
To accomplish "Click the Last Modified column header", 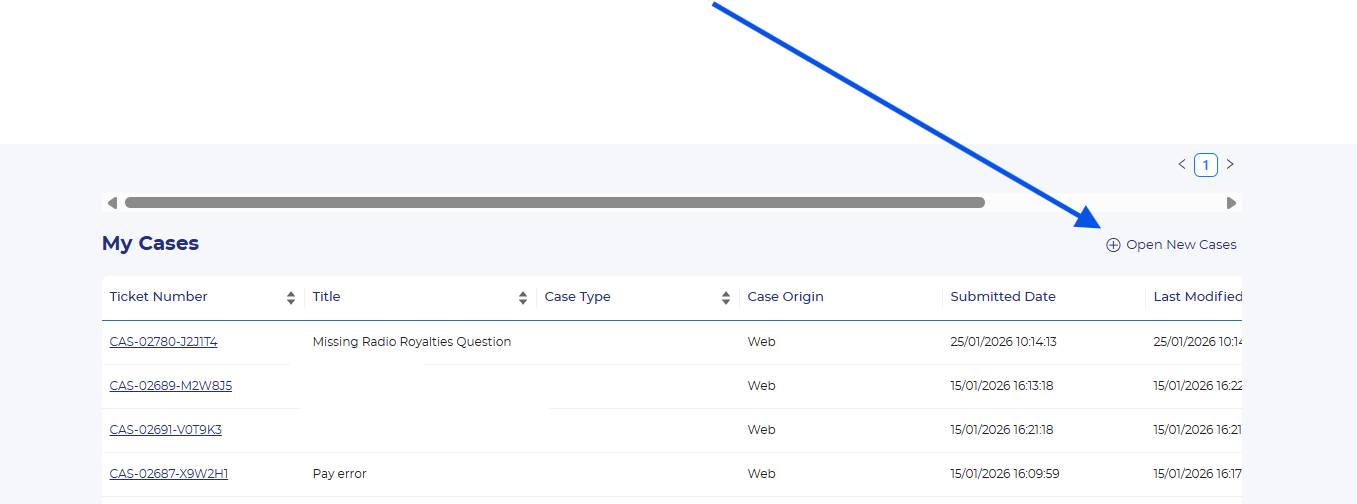I will click(1197, 297).
